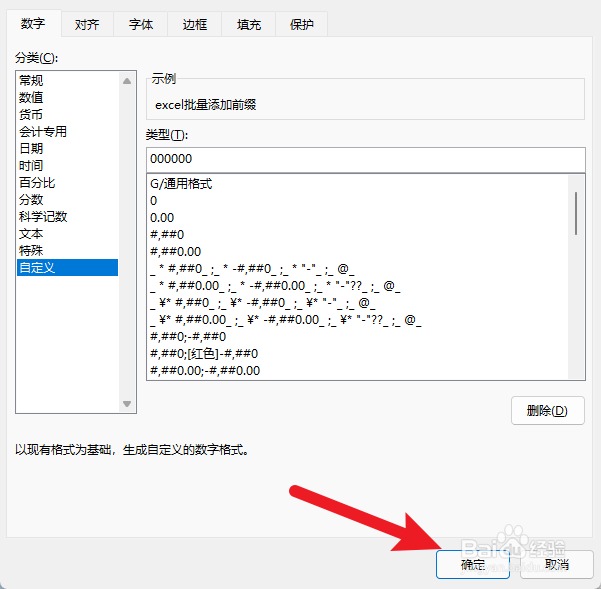Select format _ * #,##0_ ;_ * -#,##0_
The width and height of the screenshot is (601, 589).
click(x=358, y=269)
